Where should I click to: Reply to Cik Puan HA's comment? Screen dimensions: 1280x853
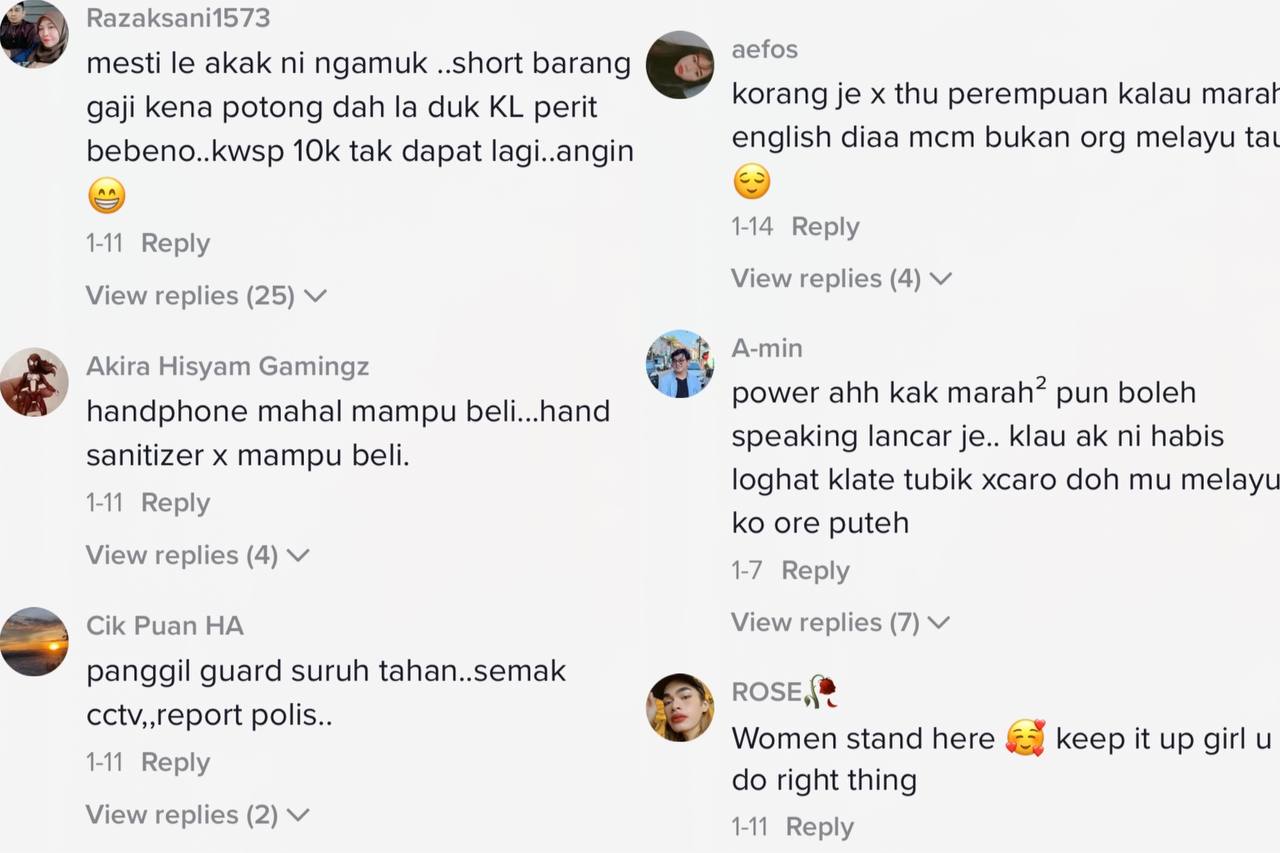[x=176, y=762]
